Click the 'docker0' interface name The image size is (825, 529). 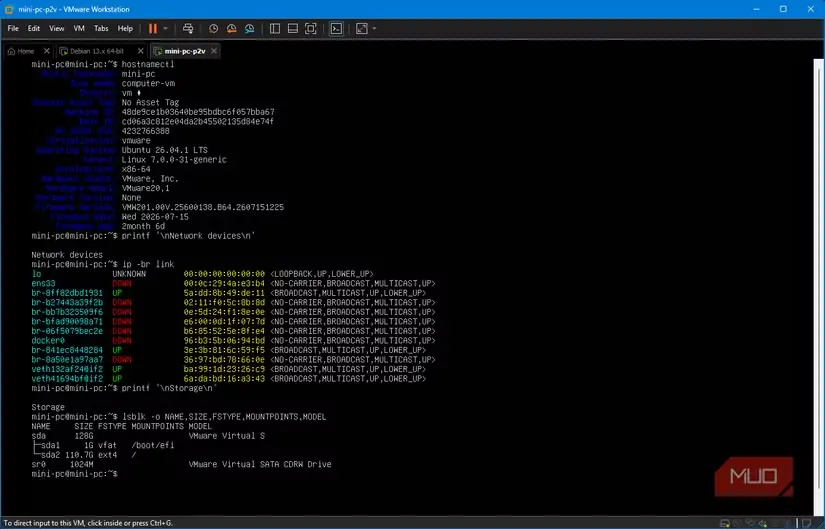[48, 341]
